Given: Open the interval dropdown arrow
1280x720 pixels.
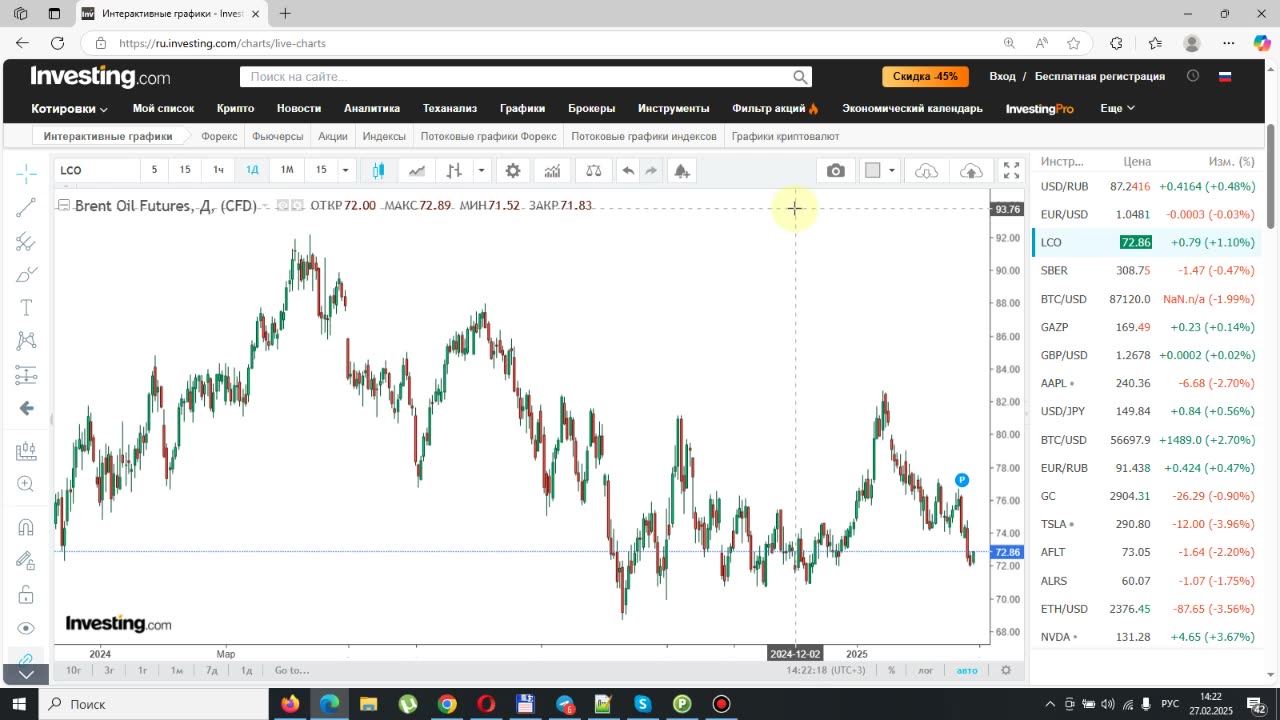Looking at the screenshot, I should pyautogui.click(x=345, y=170).
